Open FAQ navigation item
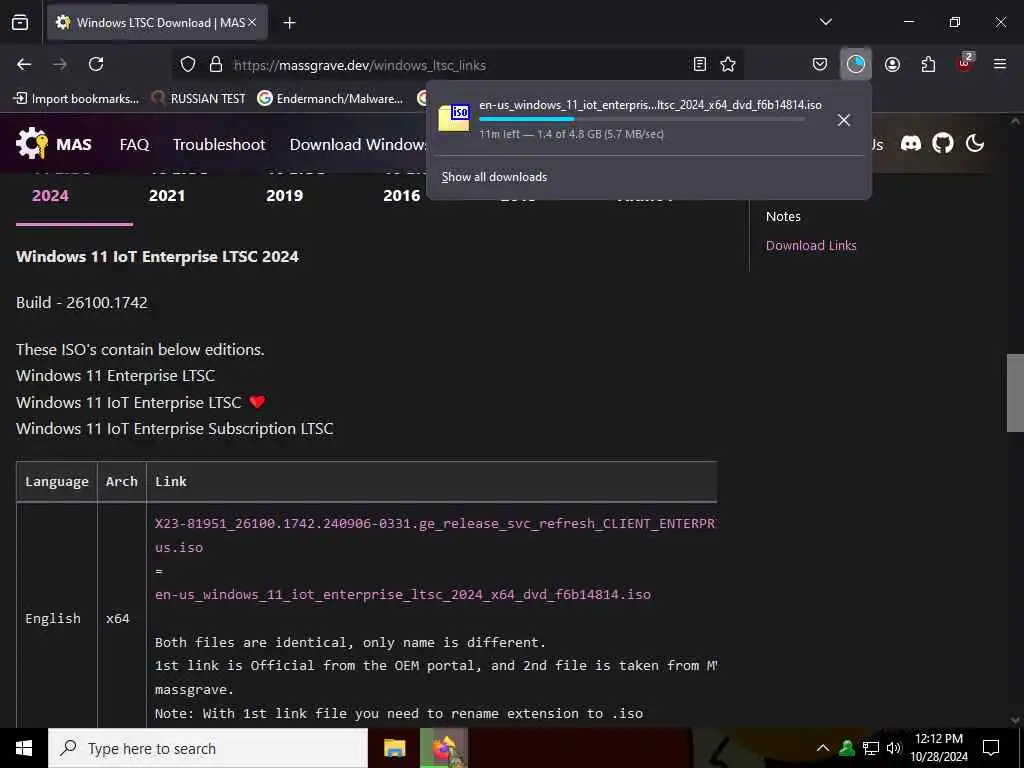Viewport: 1024px width, 768px height. (135, 144)
